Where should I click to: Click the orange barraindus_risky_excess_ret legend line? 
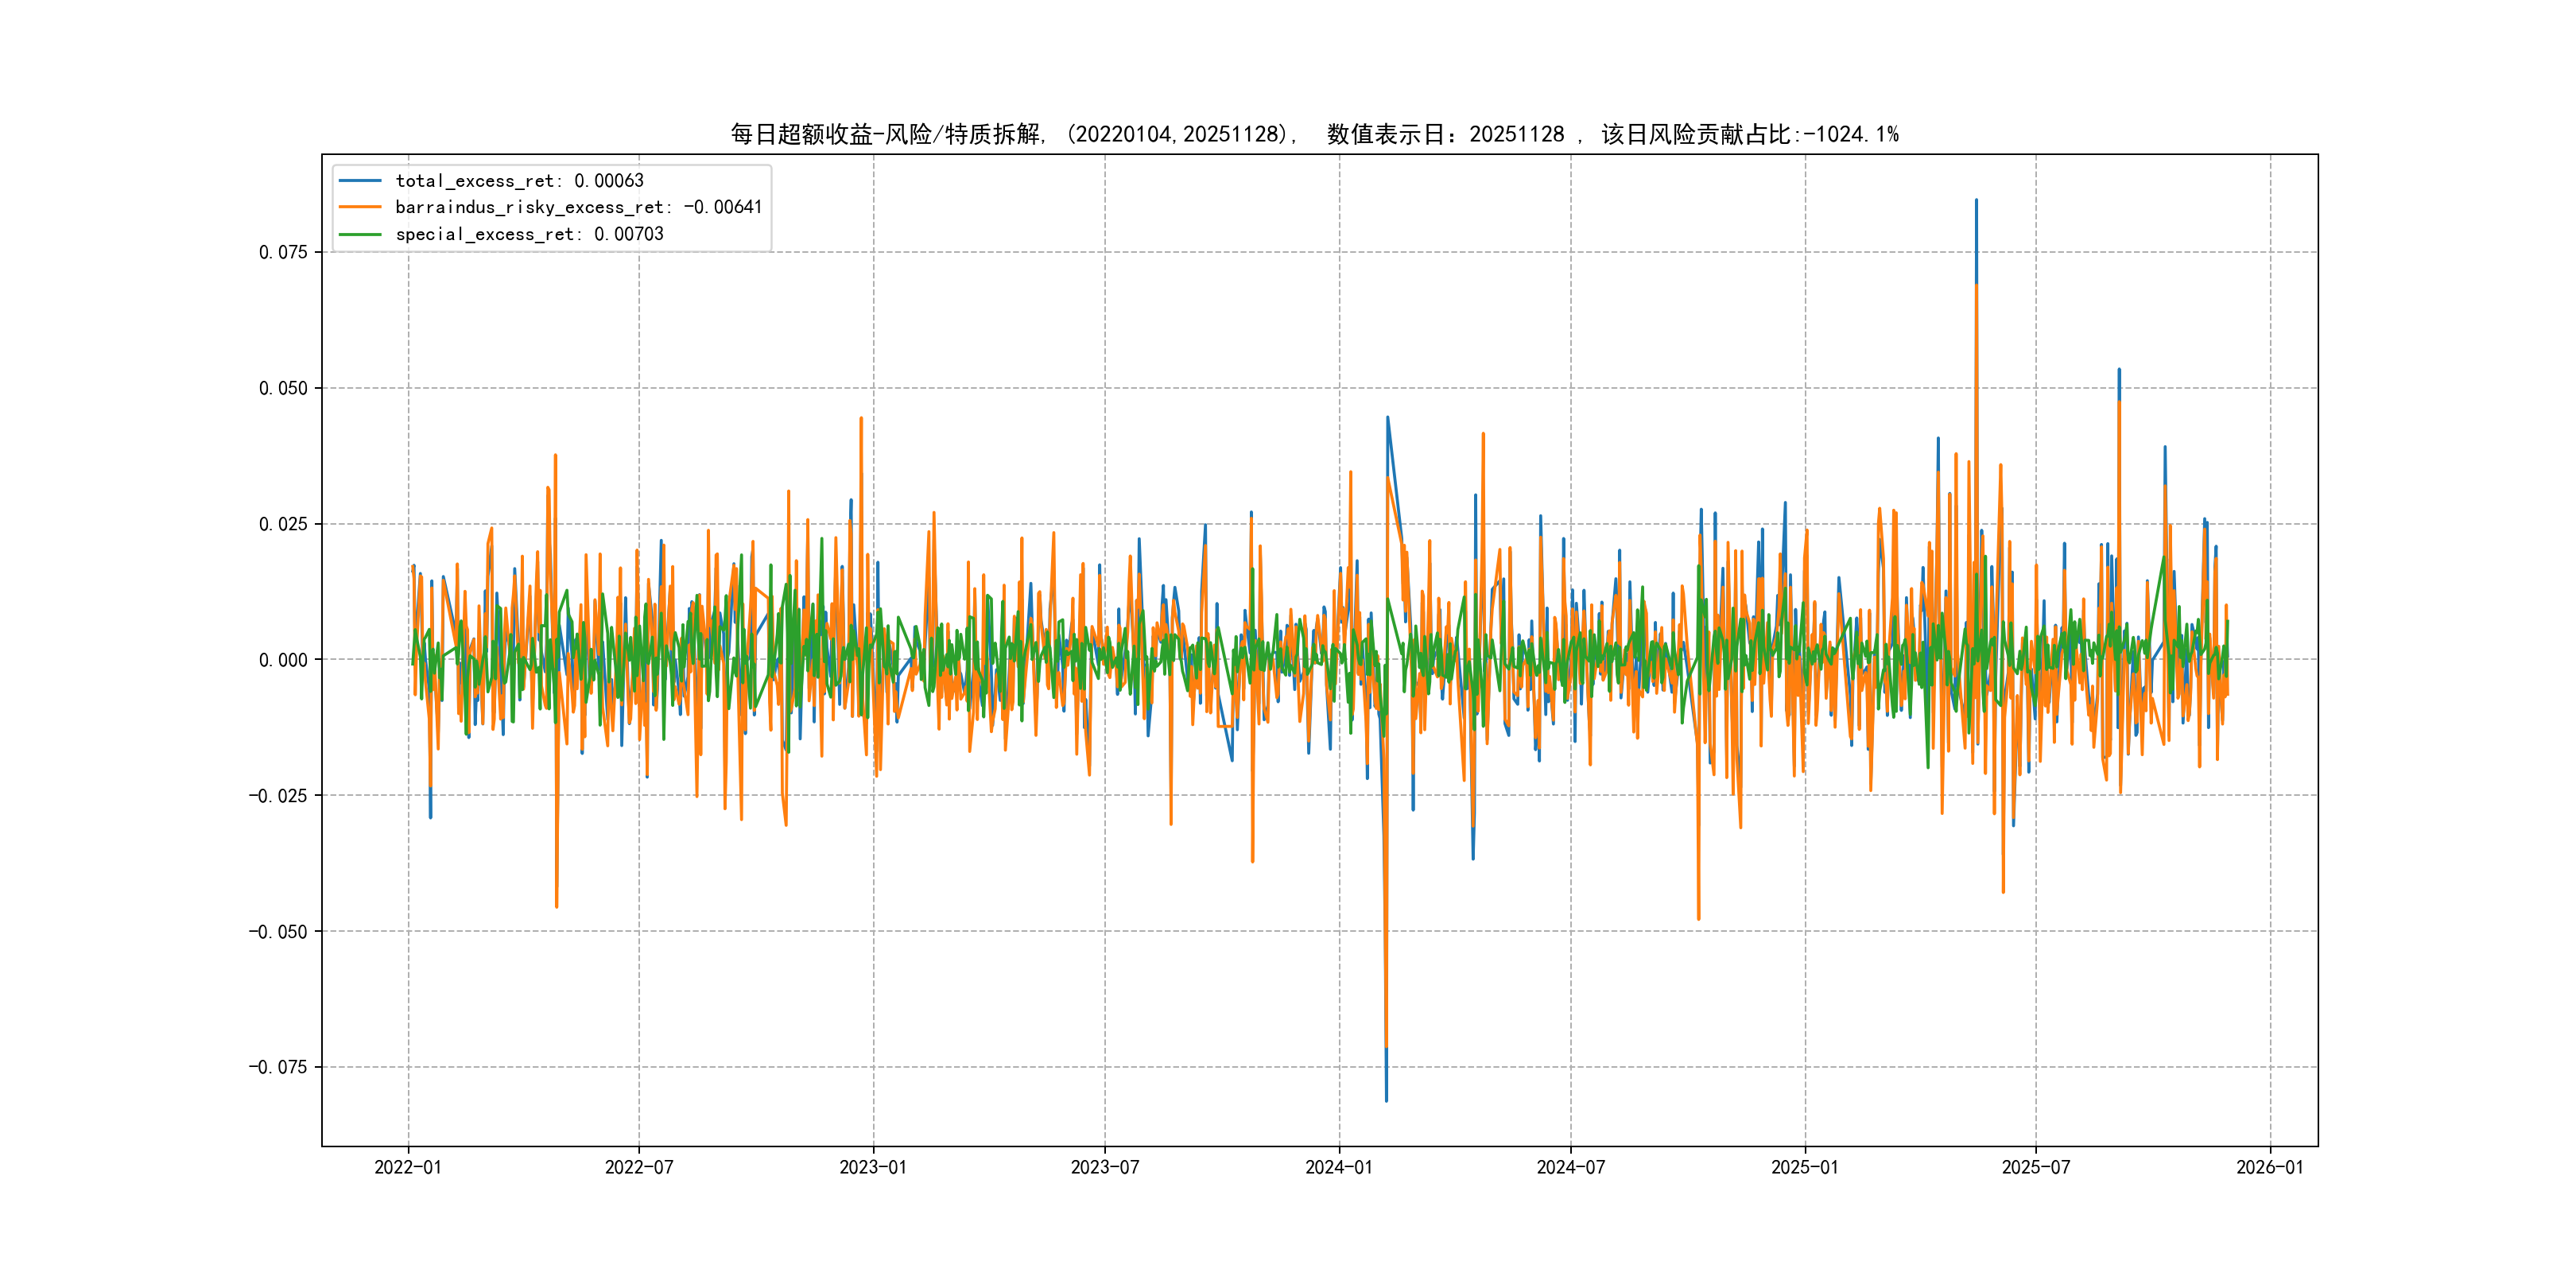point(360,207)
